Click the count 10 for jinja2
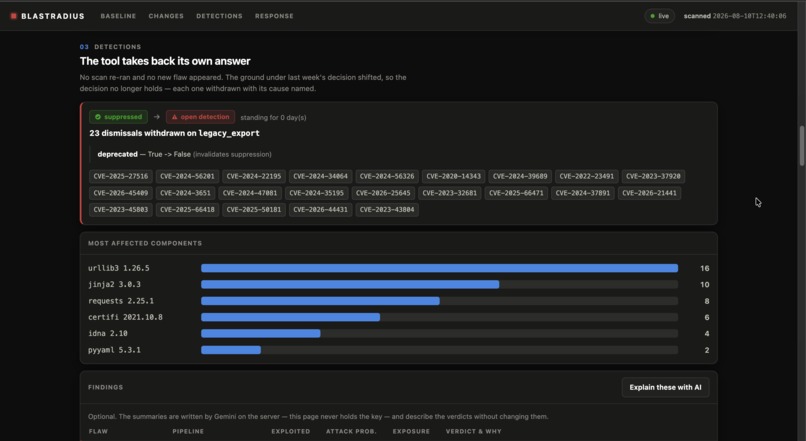The height and width of the screenshot is (441, 806). [x=705, y=284]
